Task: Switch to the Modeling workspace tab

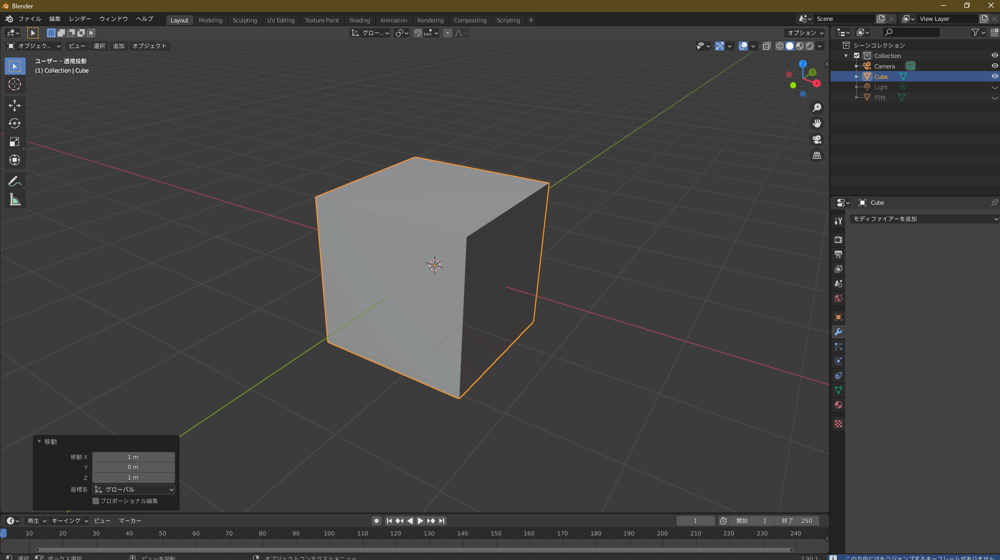Action: pos(210,20)
